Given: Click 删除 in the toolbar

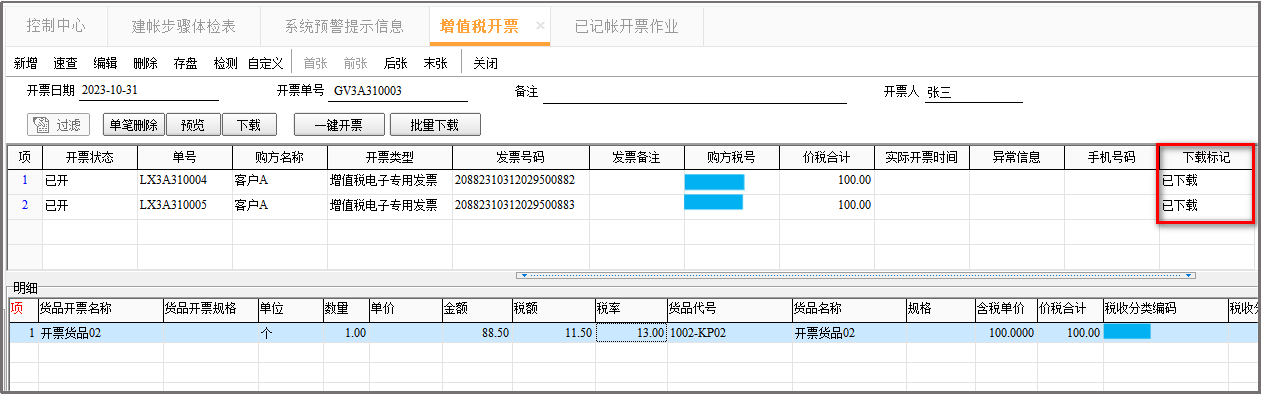Looking at the screenshot, I should 145,63.
